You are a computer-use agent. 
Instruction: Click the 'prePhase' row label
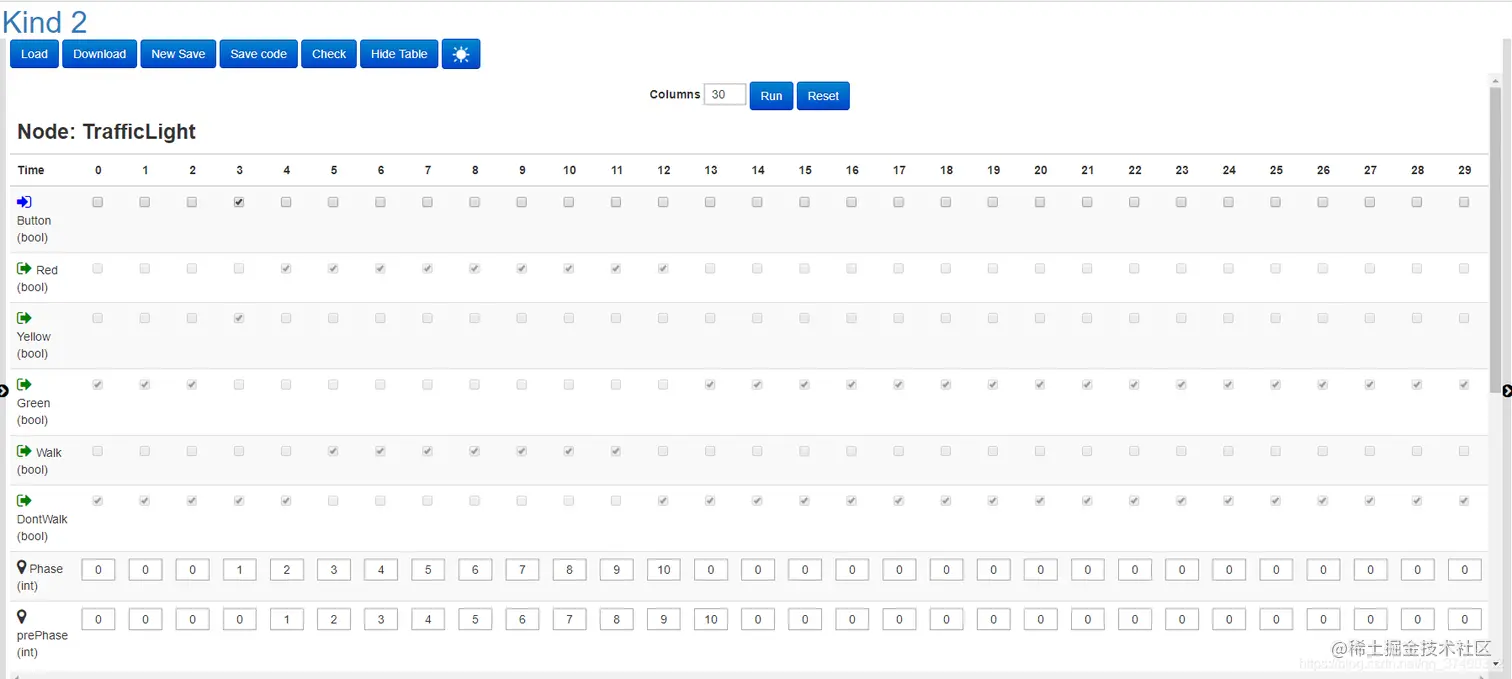pyautogui.click(x=42, y=636)
